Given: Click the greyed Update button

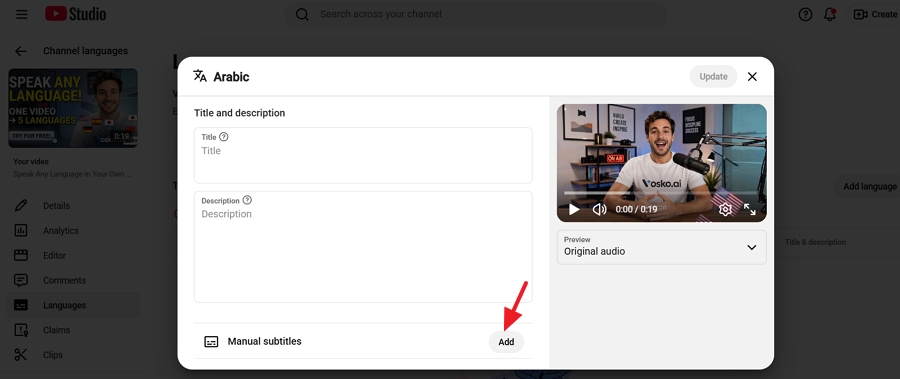Looking at the screenshot, I should [x=713, y=76].
